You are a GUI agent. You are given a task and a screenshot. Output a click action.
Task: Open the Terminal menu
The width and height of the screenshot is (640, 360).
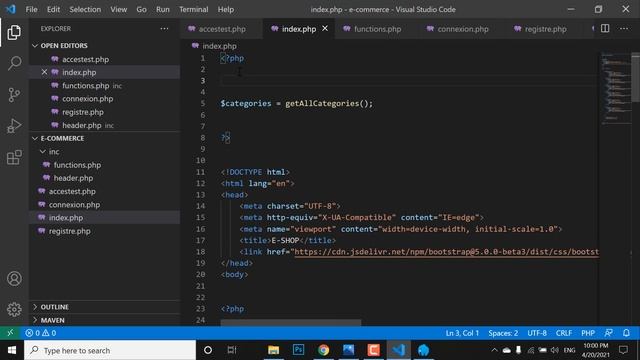pyautogui.click(x=193, y=9)
